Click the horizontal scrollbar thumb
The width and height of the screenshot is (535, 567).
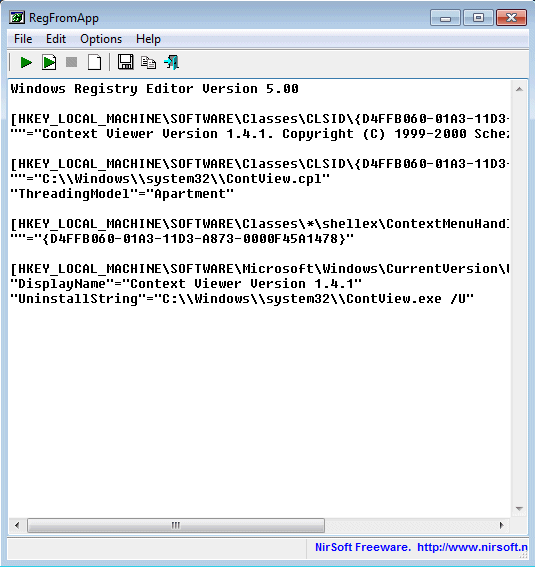[x=176, y=525]
